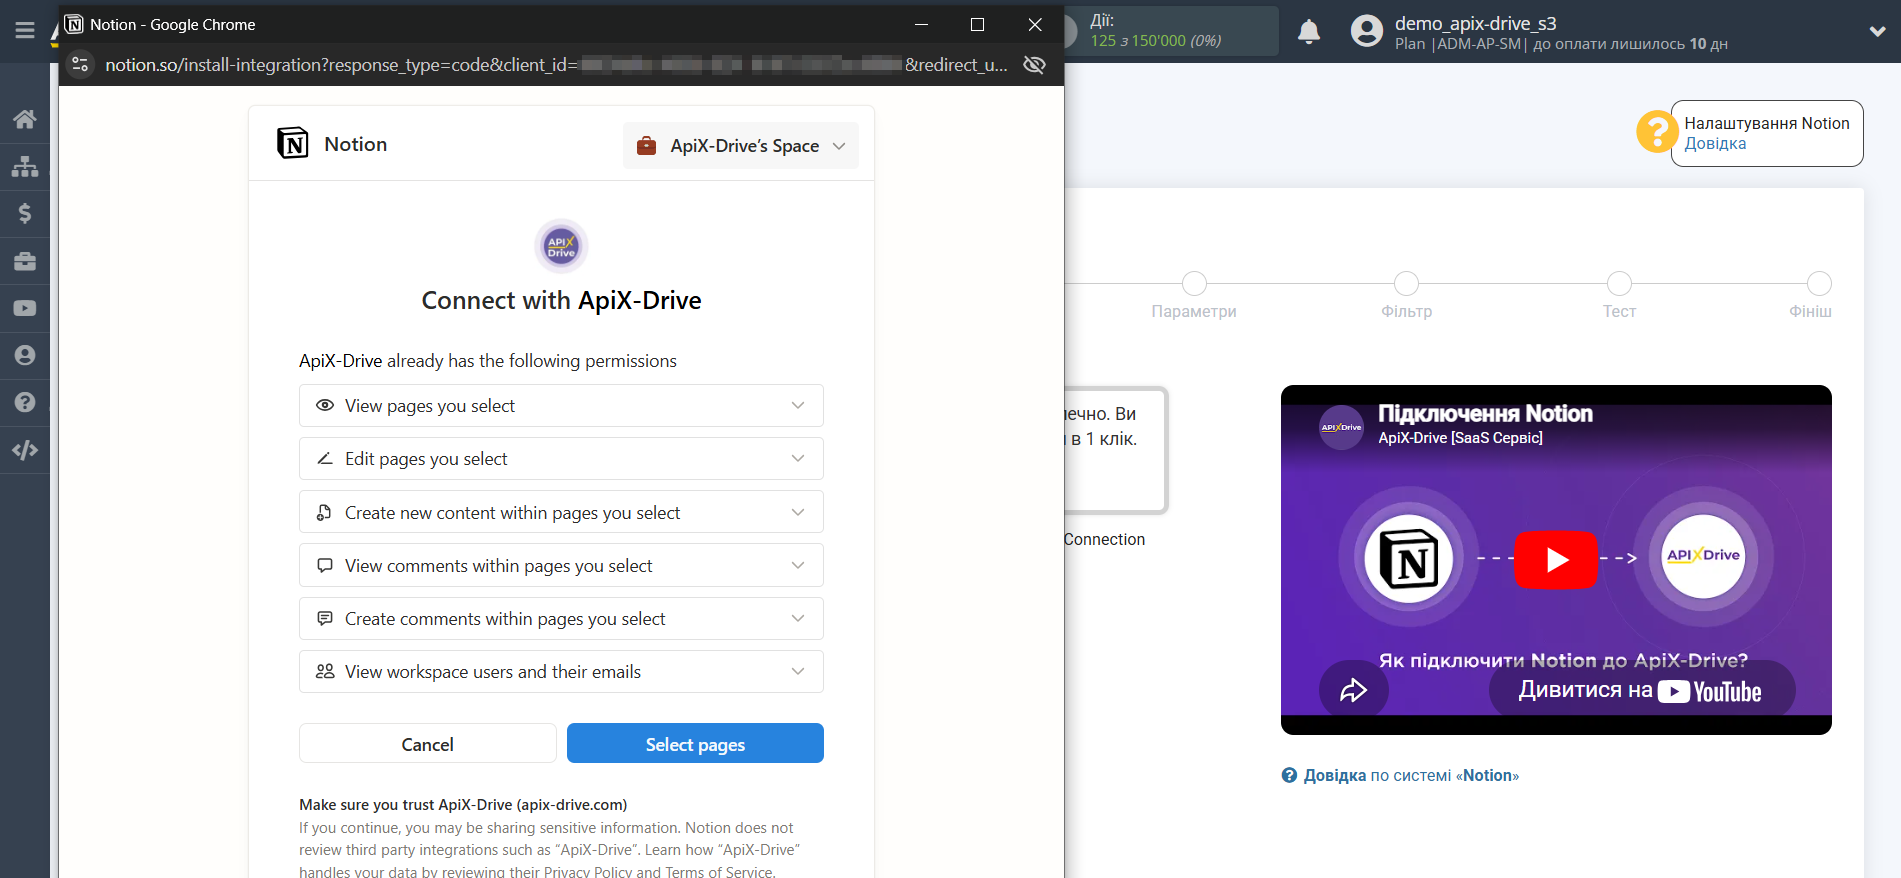
Task: Expand the account menu chevron
Action: tap(1877, 31)
